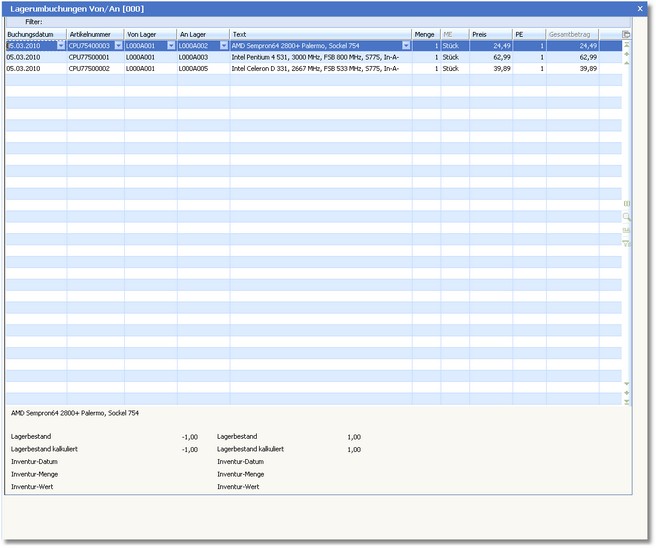
Task: Click the Filter bar above the grid
Action: pos(320,21)
